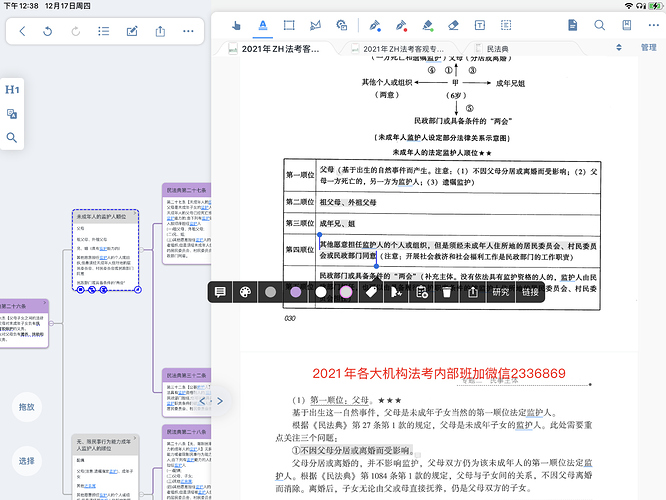The width and height of the screenshot is (666, 500).
Task: Check the battery status indicator
Action: coord(655,6)
